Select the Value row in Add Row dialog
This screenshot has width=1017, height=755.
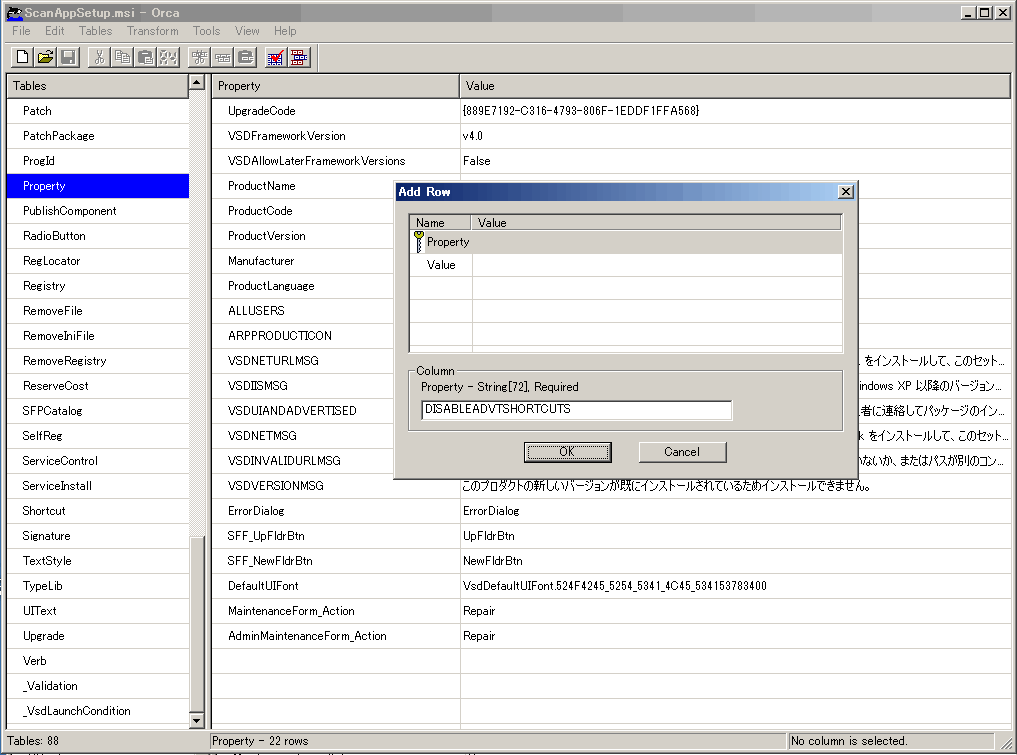[x=626, y=265]
